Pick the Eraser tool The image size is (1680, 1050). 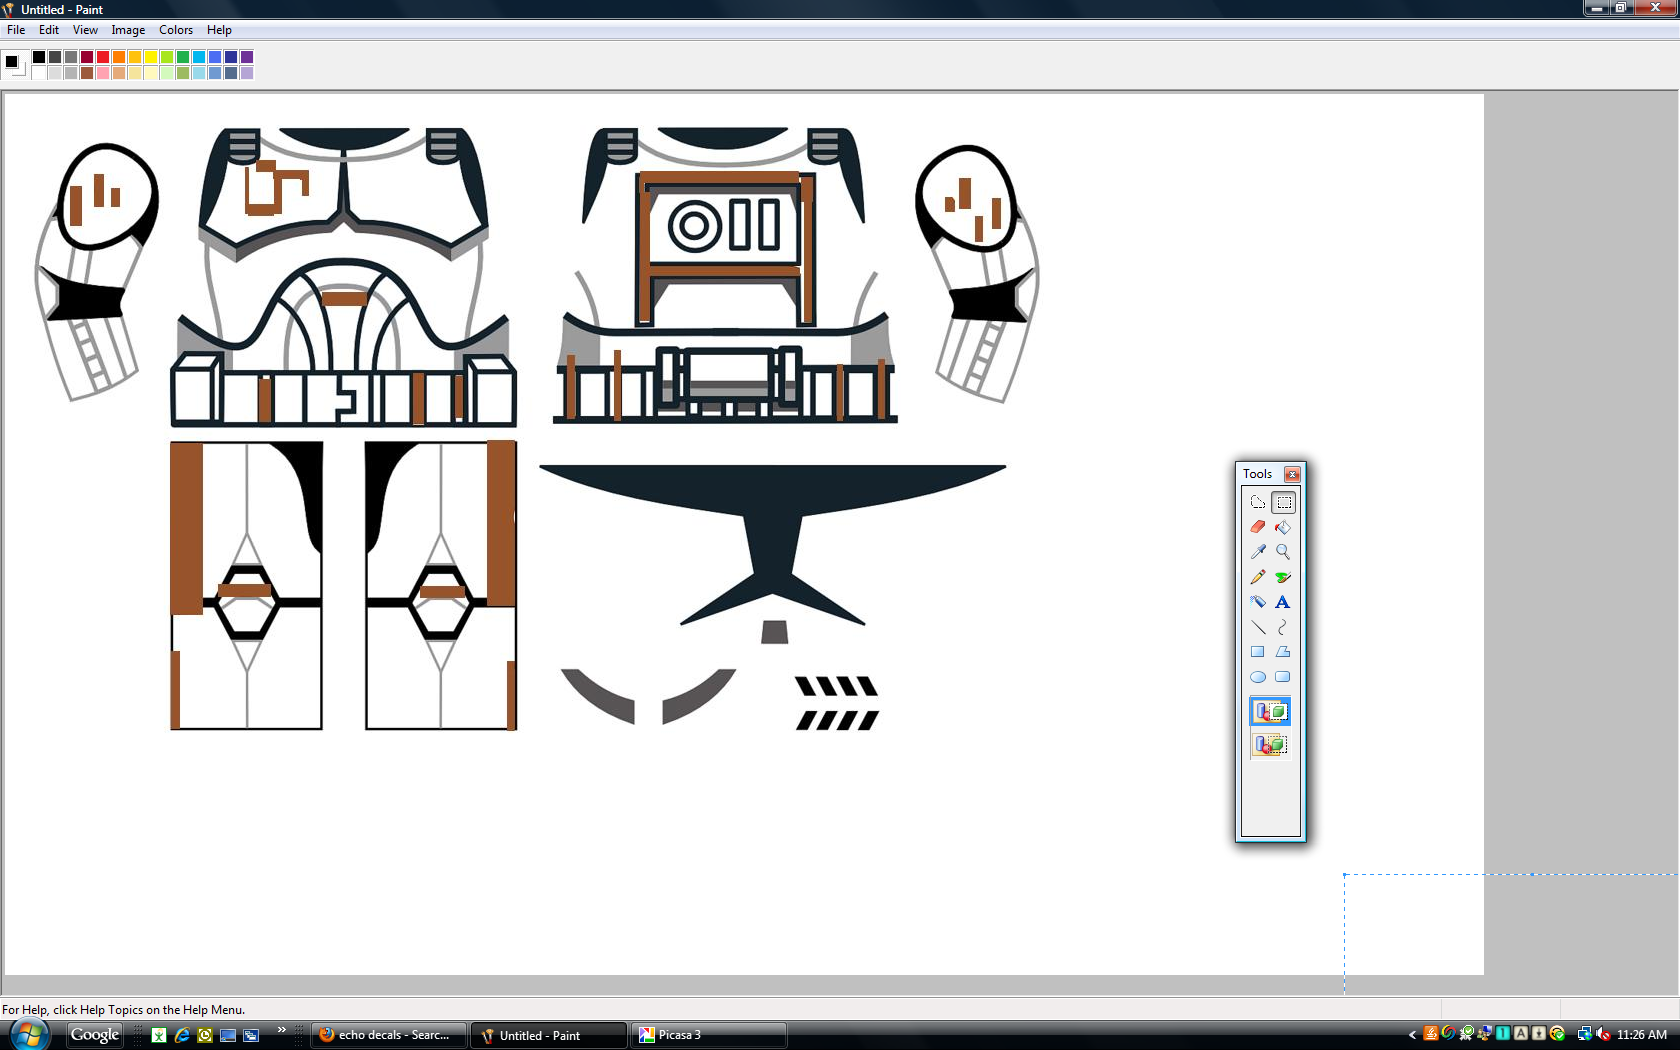click(x=1258, y=527)
